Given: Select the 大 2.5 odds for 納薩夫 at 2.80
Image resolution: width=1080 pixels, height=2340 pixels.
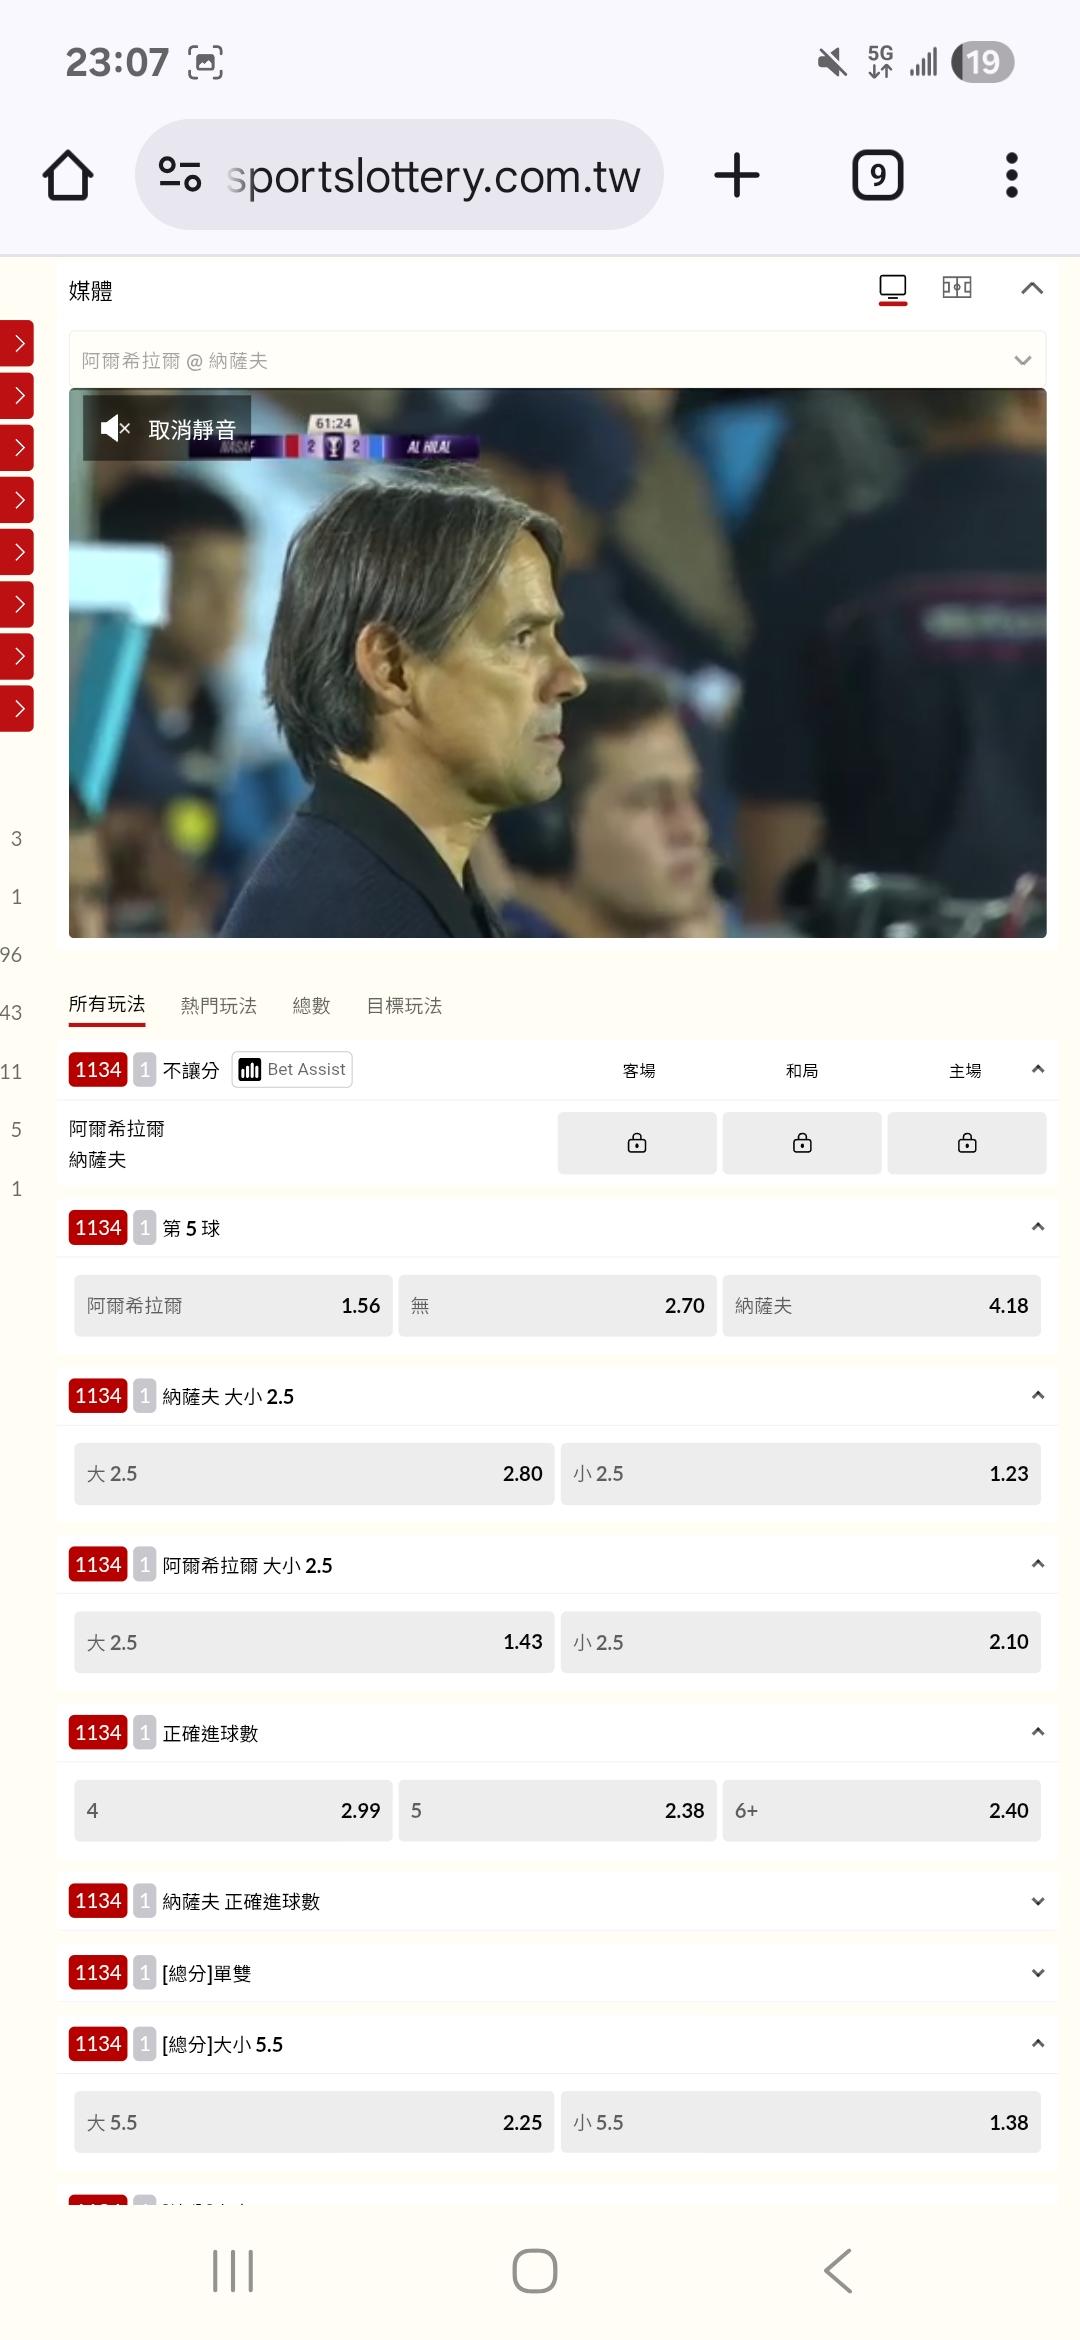Looking at the screenshot, I should coord(314,1474).
